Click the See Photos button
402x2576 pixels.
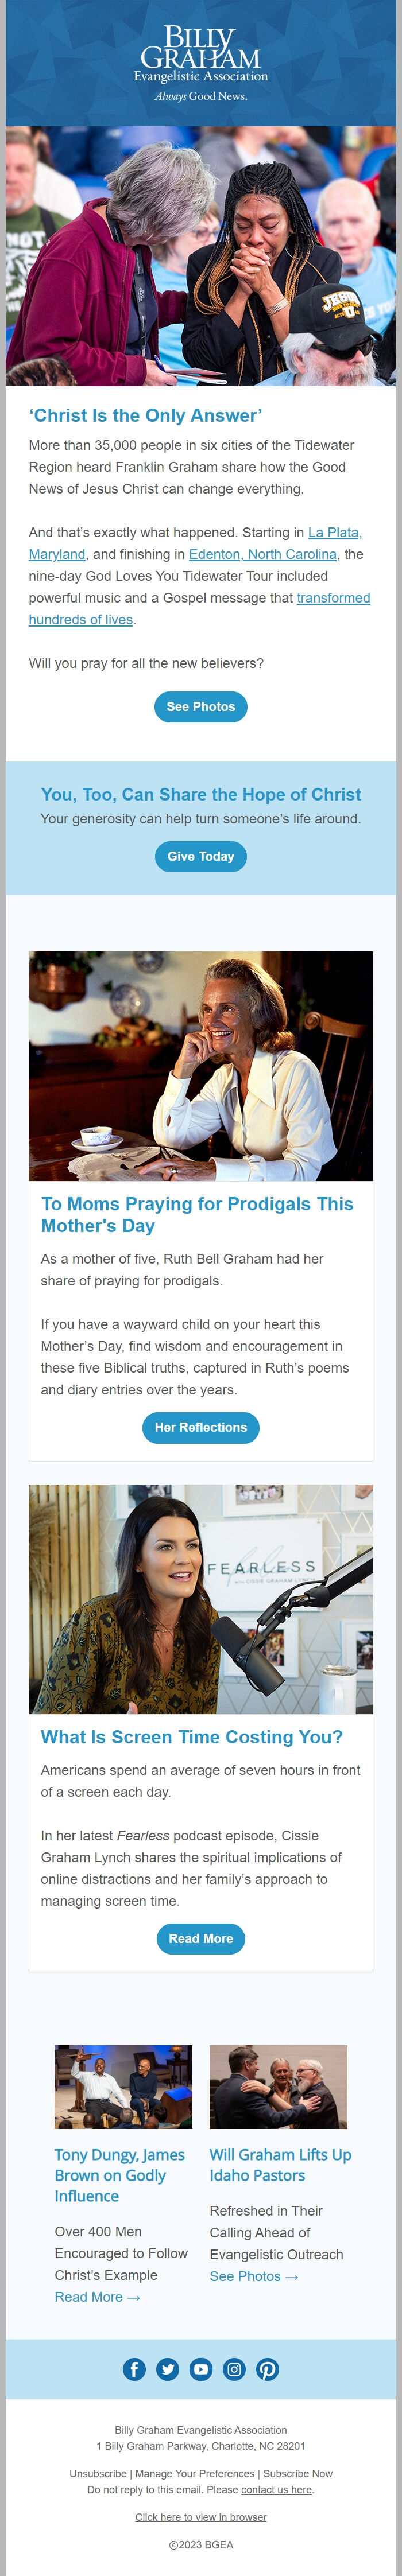(x=201, y=706)
